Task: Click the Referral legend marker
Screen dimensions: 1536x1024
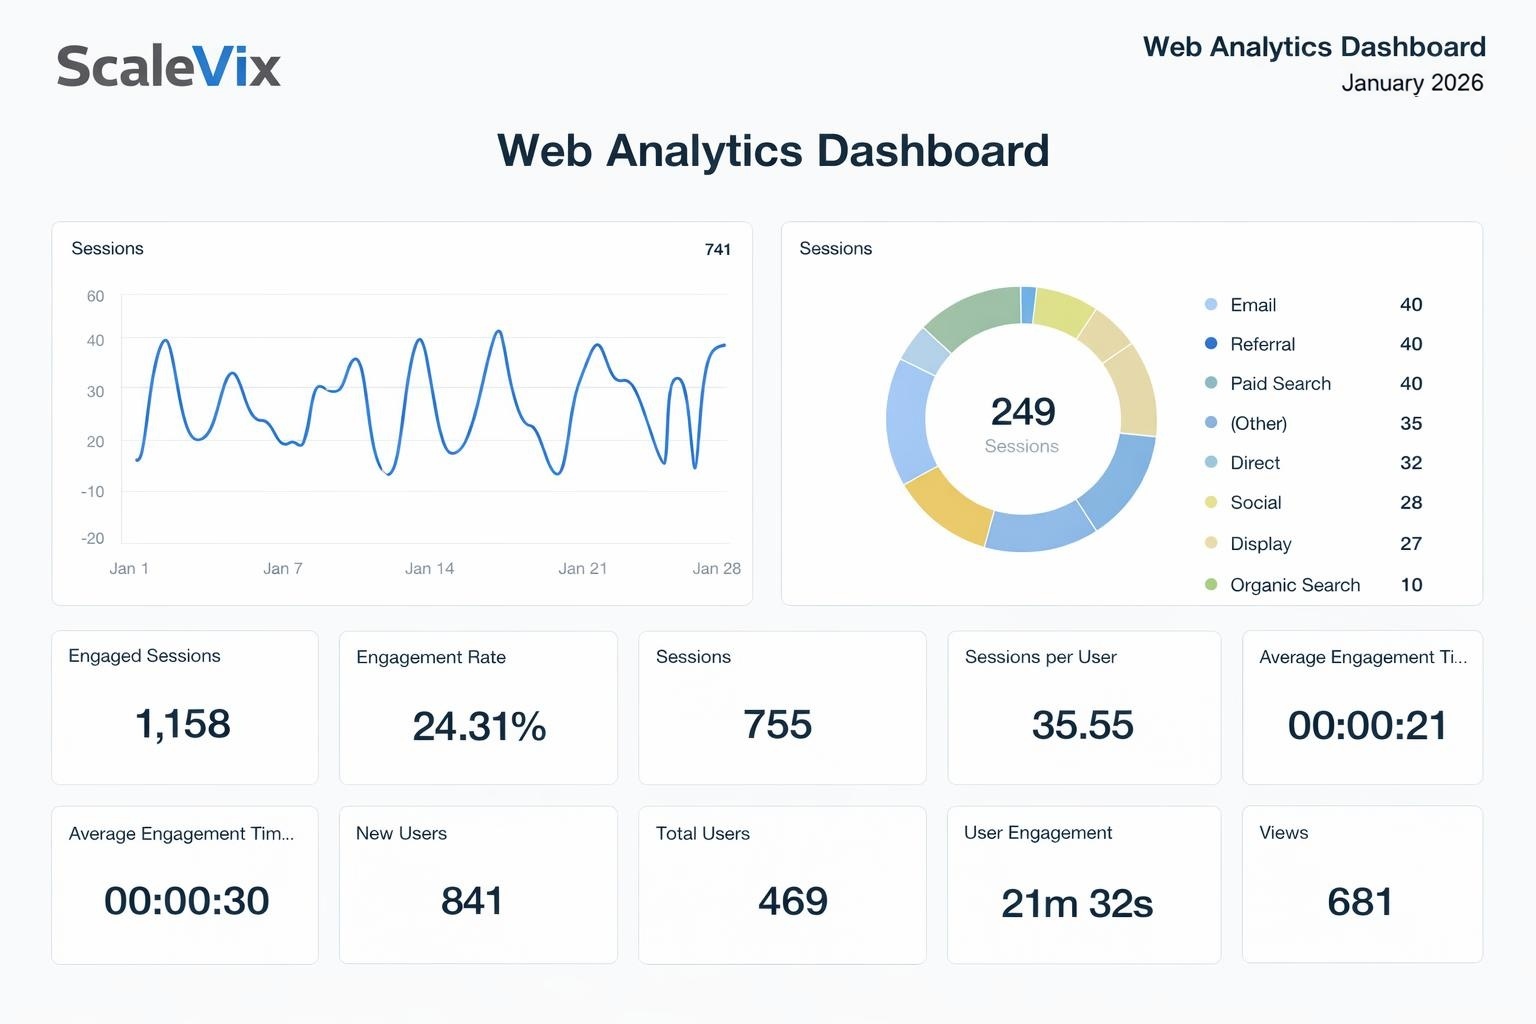Action: pos(1210,344)
